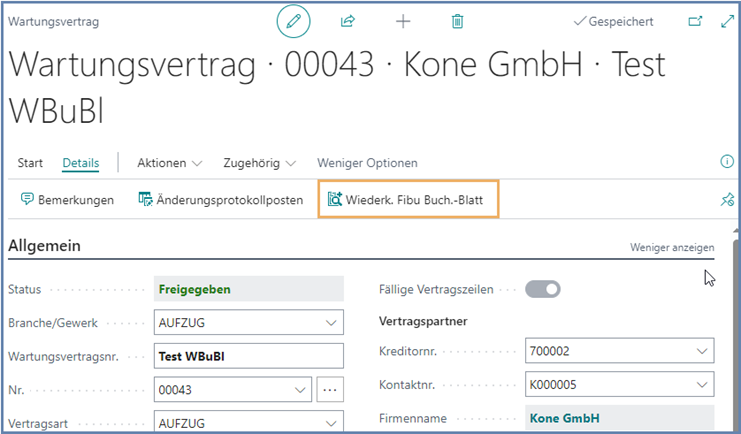Click the ellipsis button beside Nr. field
741x434 pixels.
click(330, 390)
